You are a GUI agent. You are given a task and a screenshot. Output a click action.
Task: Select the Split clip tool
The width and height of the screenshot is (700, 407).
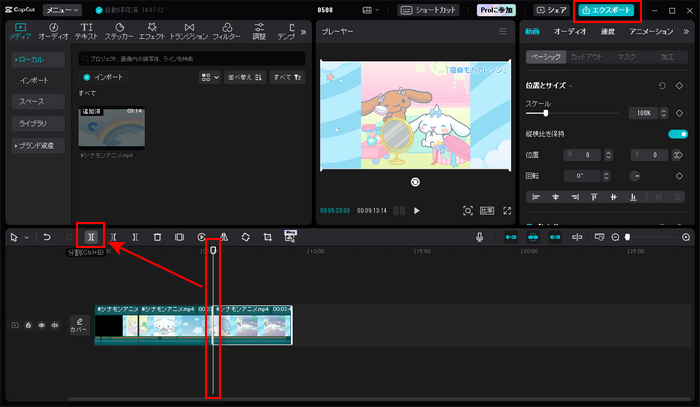point(91,237)
